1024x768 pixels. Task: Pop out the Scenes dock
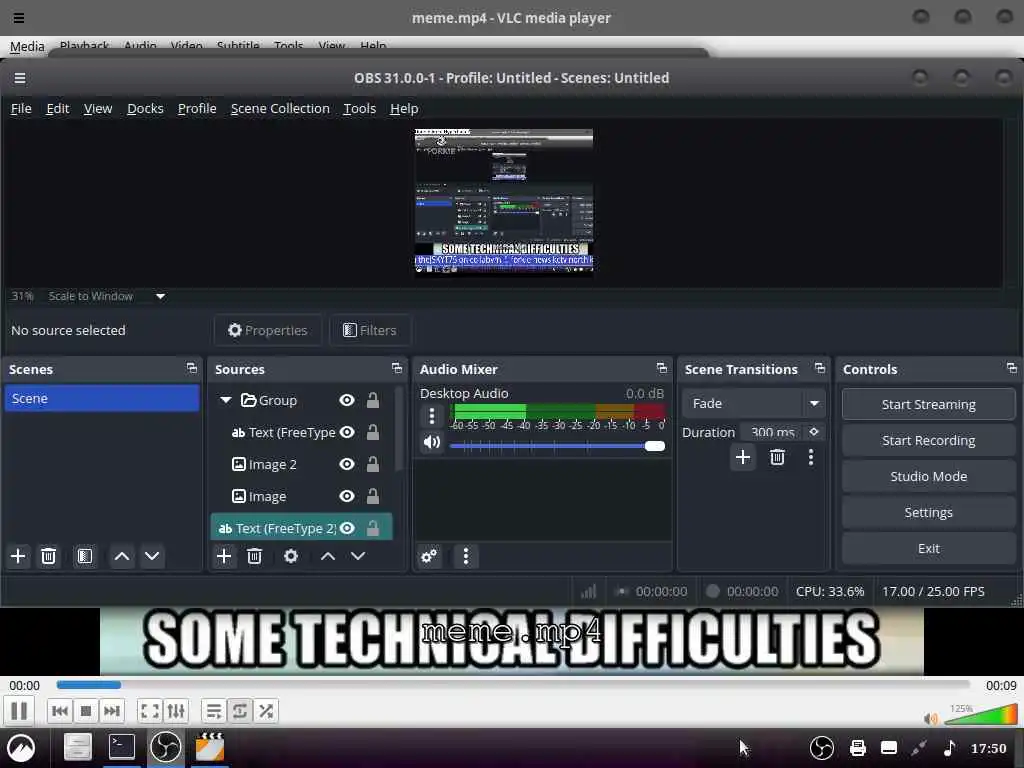(191, 369)
